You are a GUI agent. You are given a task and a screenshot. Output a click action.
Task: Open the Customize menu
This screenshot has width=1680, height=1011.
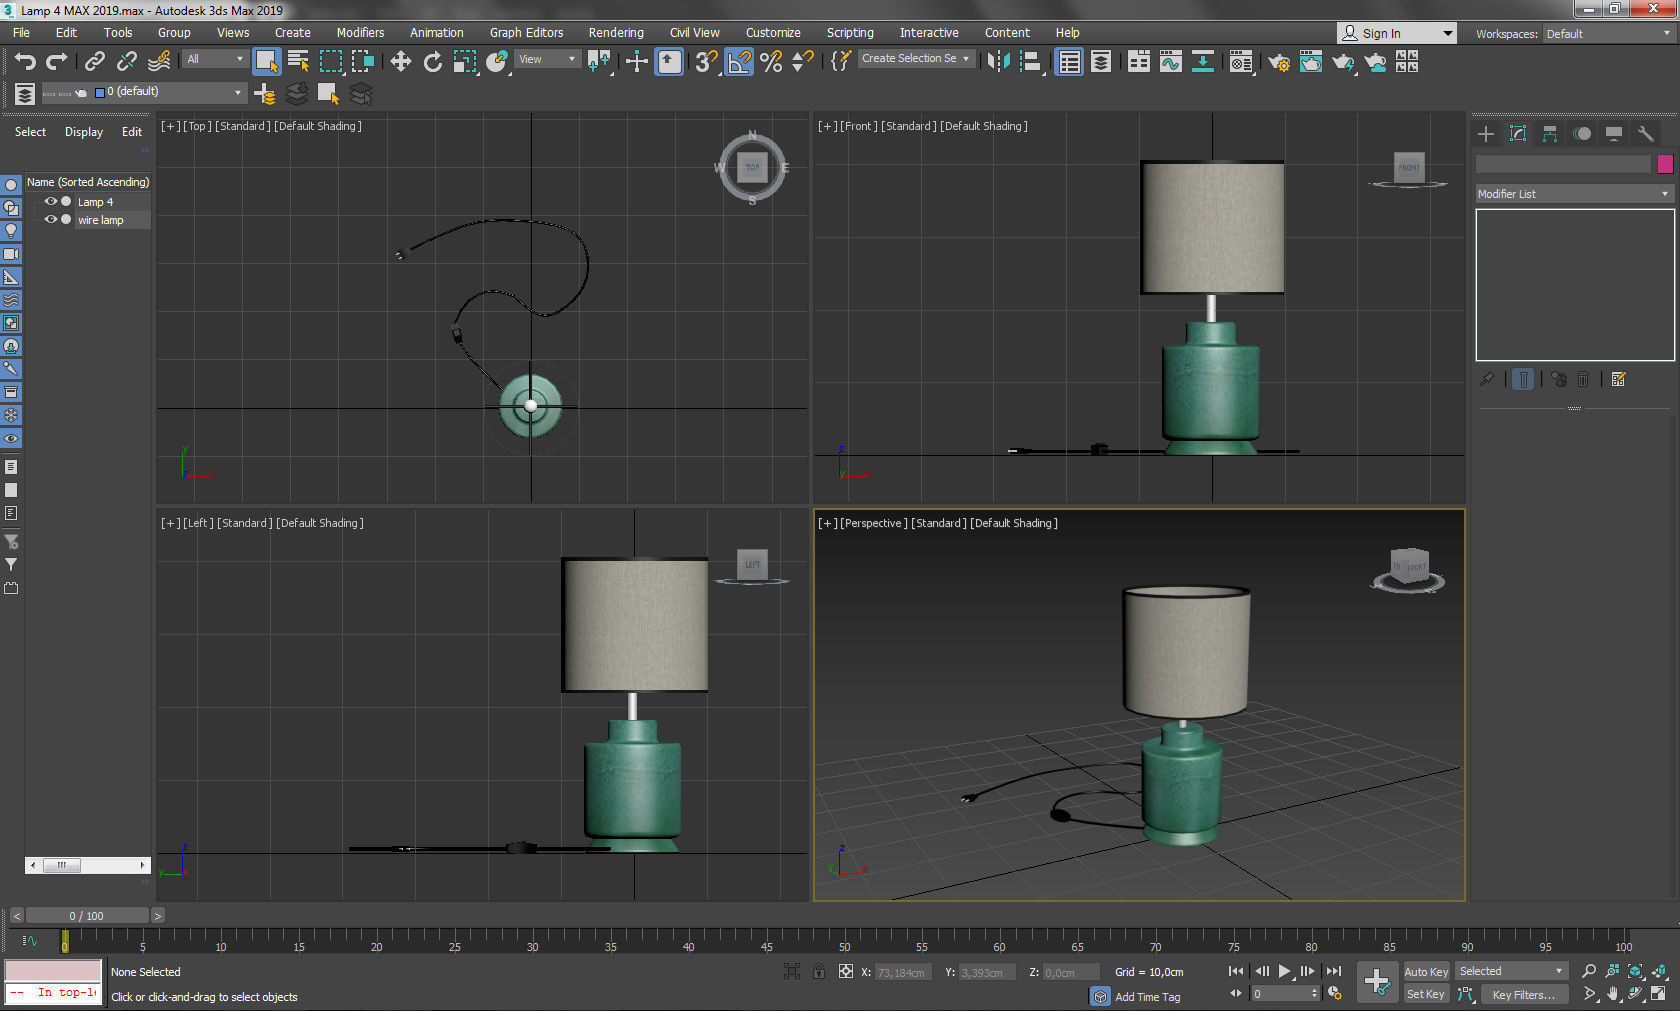tap(773, 33)
